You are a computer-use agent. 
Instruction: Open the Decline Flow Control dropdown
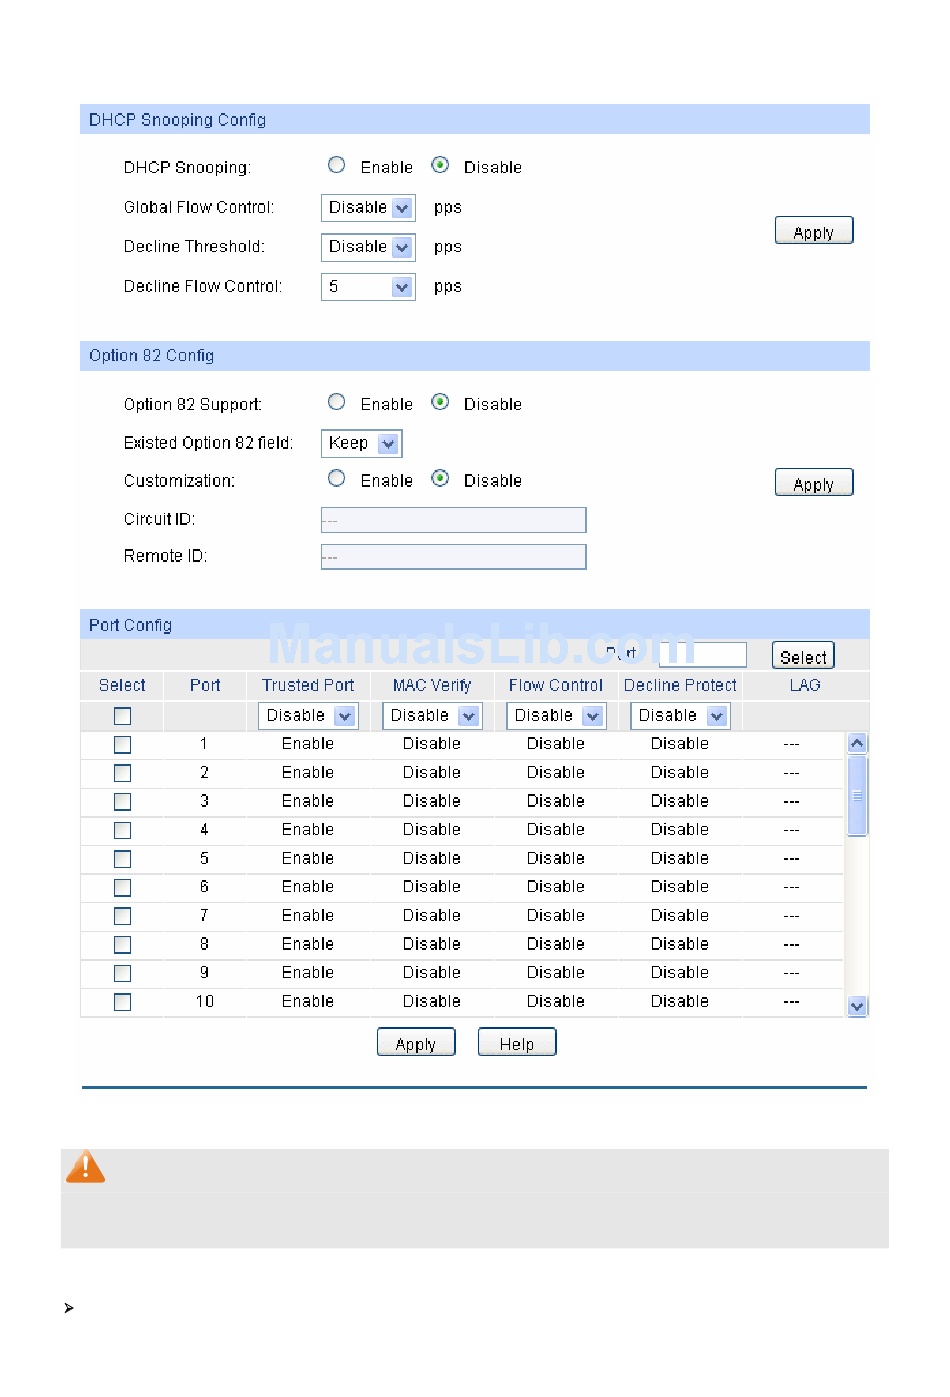[368, 287]
